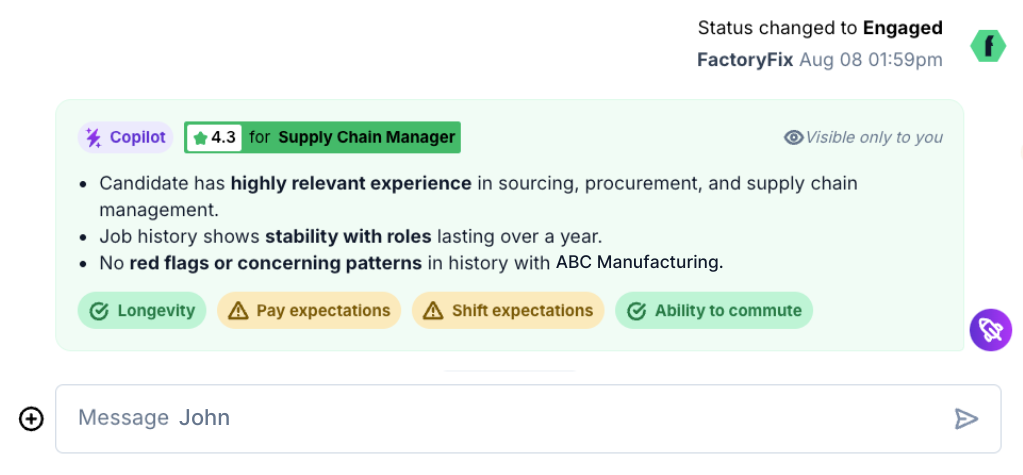Image resolution: width=1023 pixels, height=475 pixels.
Task: Click the purple Copilot sparkle badge
Action: pyautogui.click(x=126, y=138)
